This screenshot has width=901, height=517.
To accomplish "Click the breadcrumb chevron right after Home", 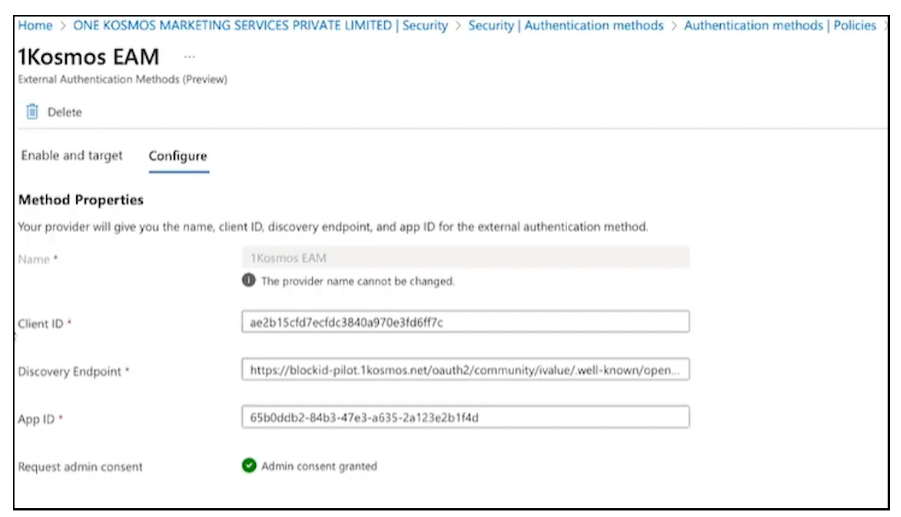I will coord(63,26).
